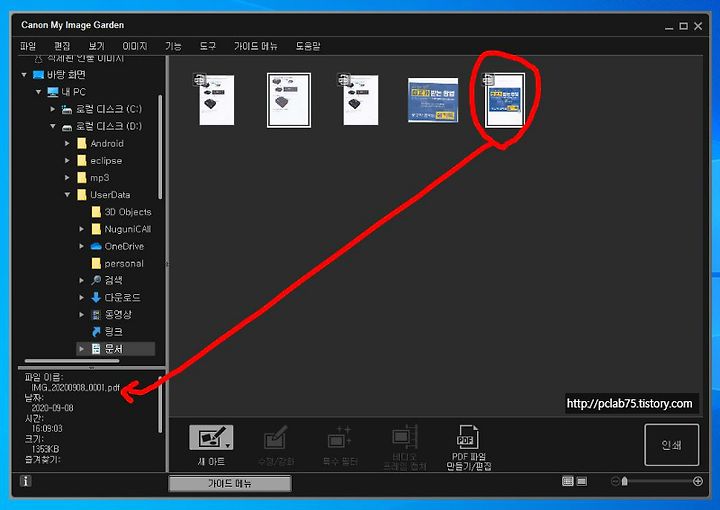Open the 편집 menu
Viewport: 720px width, 510px height.
pyautogui.click(x=62, y=46)
